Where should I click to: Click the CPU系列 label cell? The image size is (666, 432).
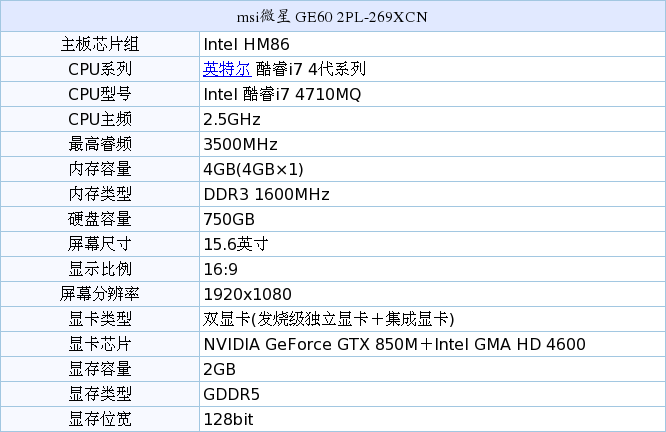point(100,69)
